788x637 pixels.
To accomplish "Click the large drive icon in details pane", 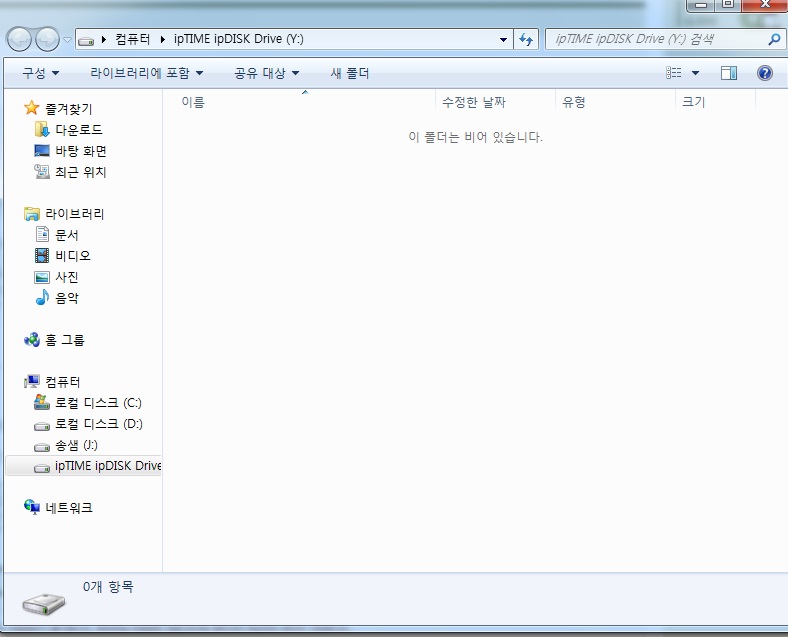I will pos(44,603).
